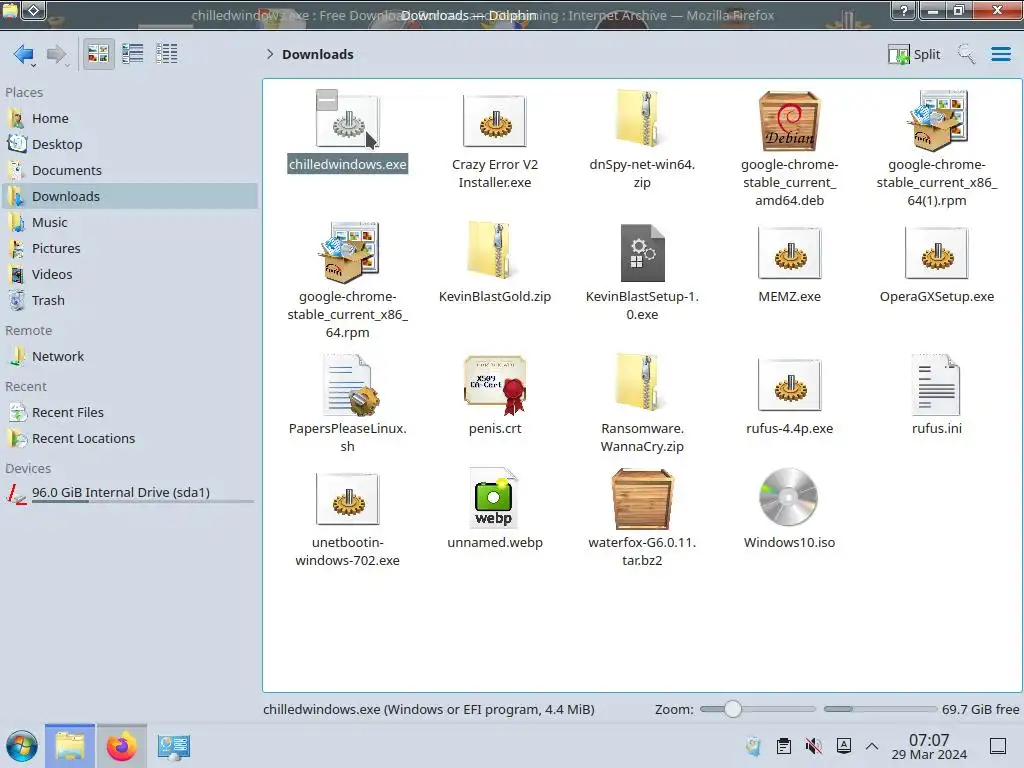
Task: Open the hamburger menu
Action: click(1000, 54)
